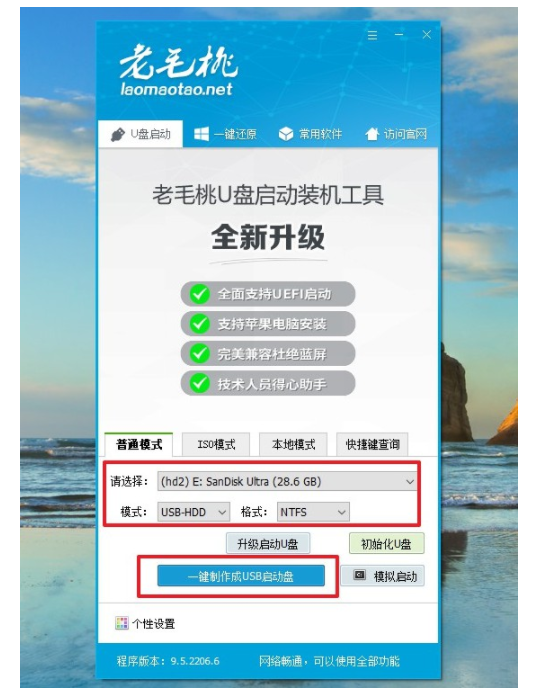
Task: Click the screen icon on 模拟启动 button
Action: [359, 575]
